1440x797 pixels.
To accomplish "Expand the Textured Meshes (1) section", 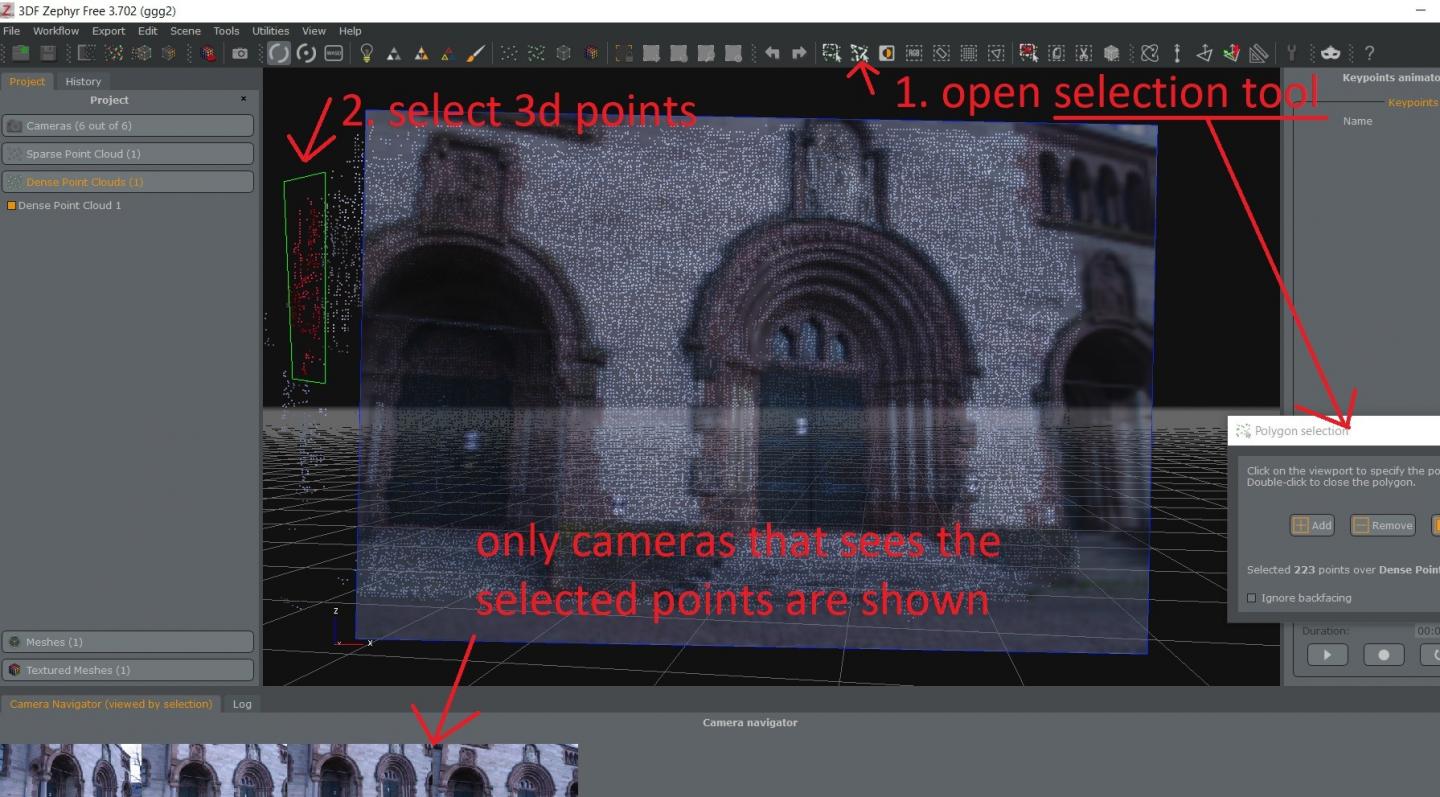I will (x=127, y=670).
